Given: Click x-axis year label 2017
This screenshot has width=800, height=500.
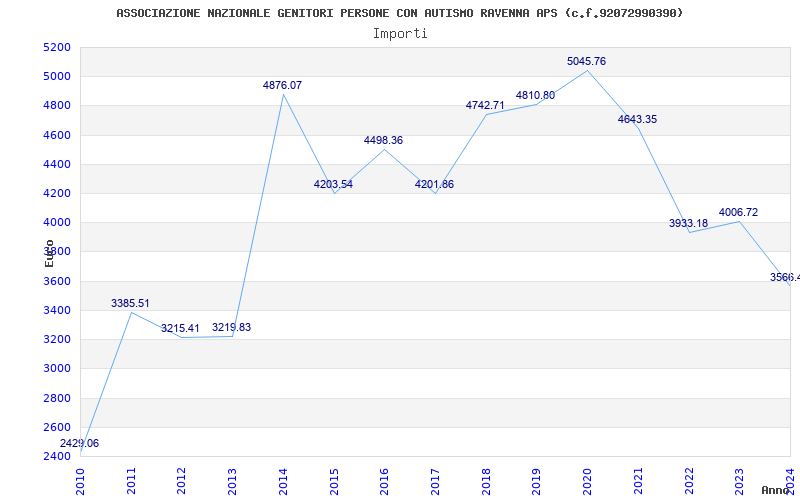Looking at the screenshot, I should [x=435, y=482].
